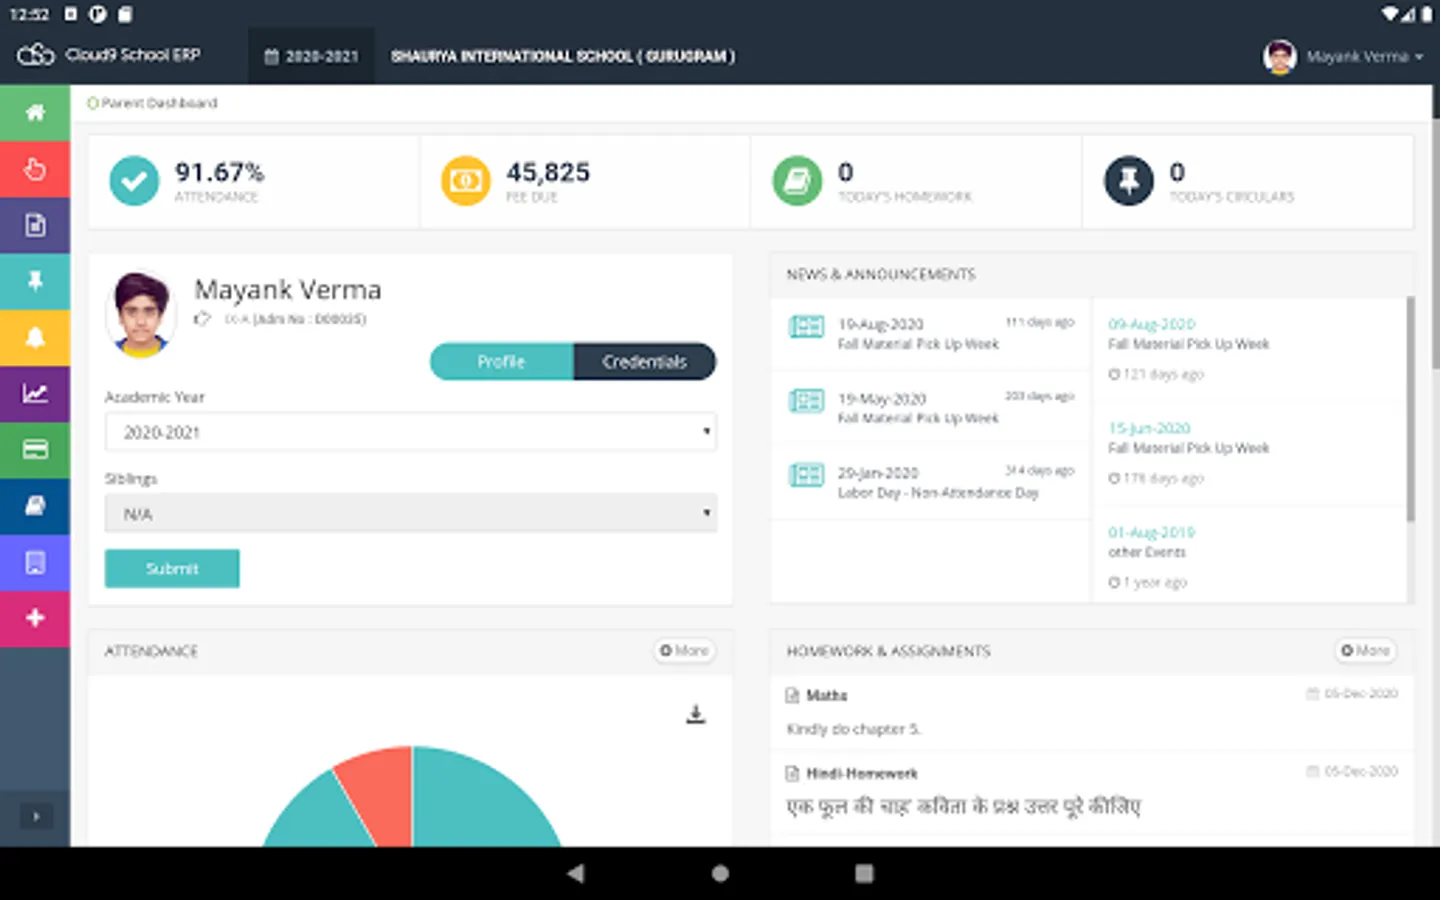Click the announcements panel scrollbar
This screenshot has height=900, width=1440.
pos(1410,408)
